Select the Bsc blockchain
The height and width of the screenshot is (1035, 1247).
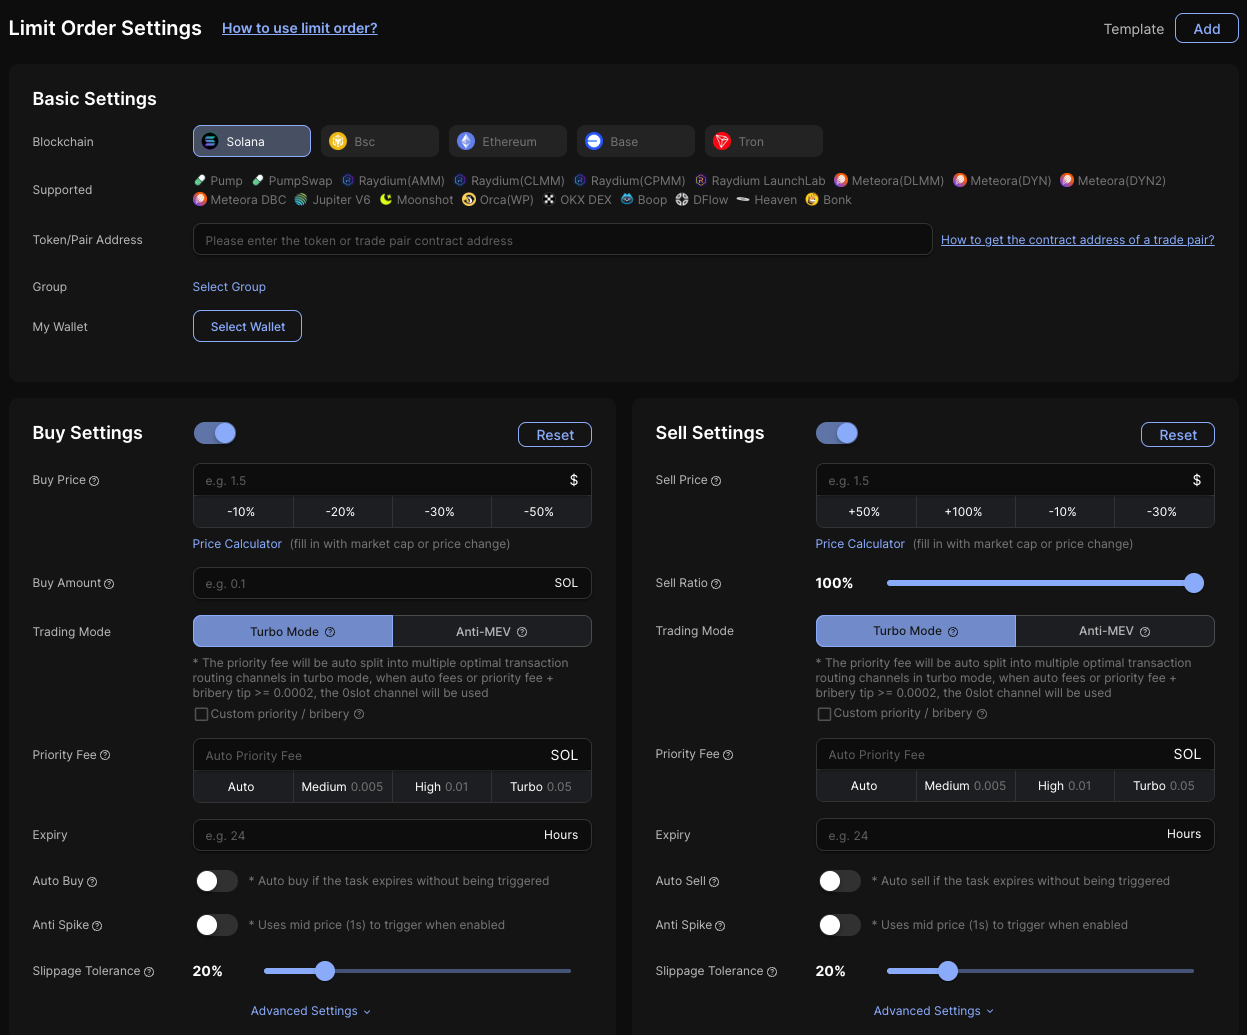coord(380,141)
